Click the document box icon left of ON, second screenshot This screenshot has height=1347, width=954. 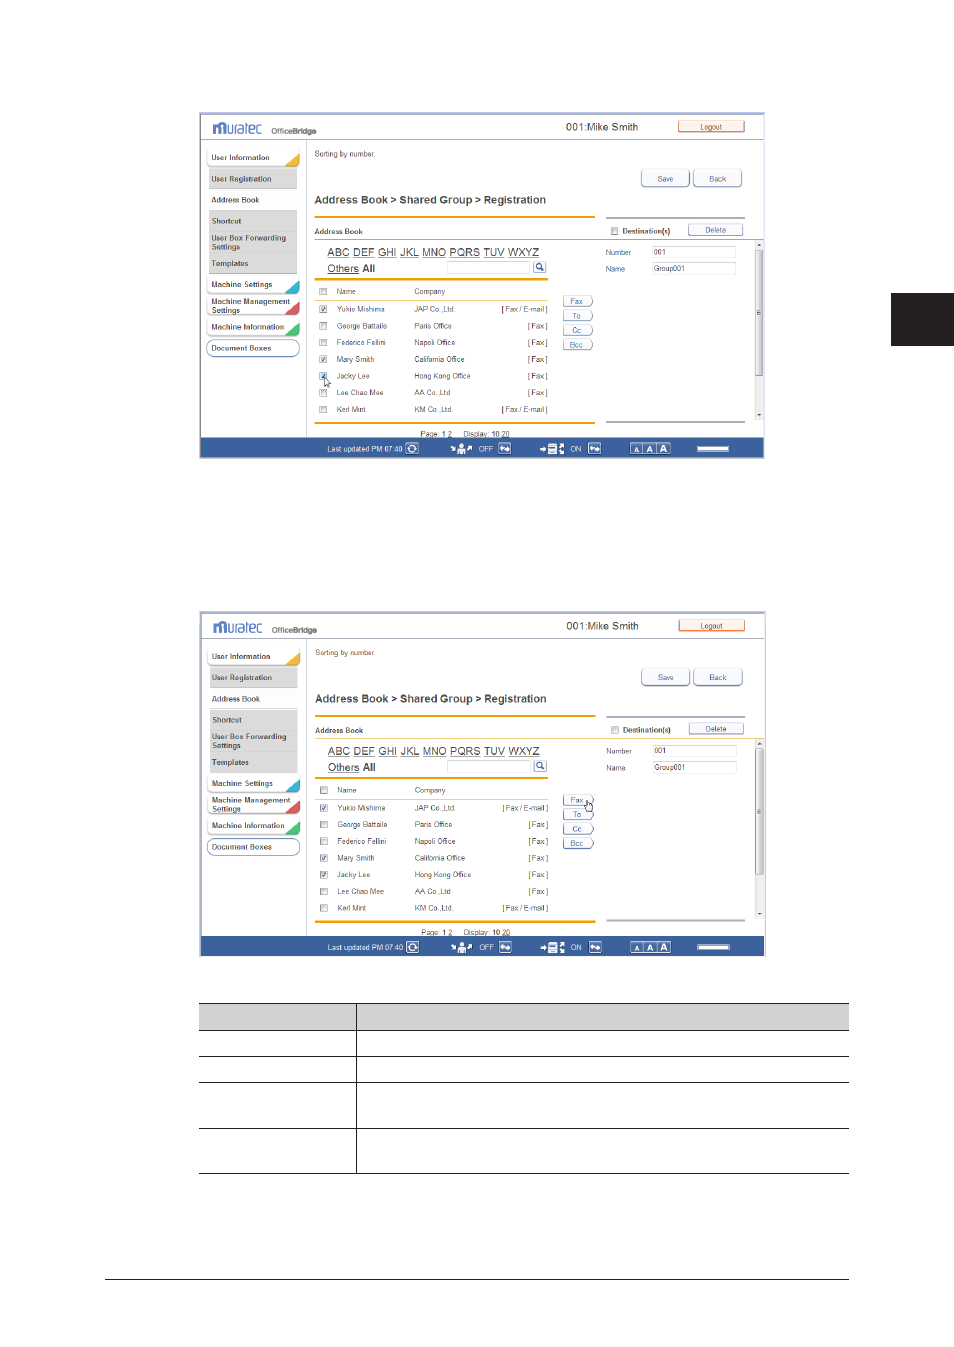pyautogui.click(x=553, y=947)
